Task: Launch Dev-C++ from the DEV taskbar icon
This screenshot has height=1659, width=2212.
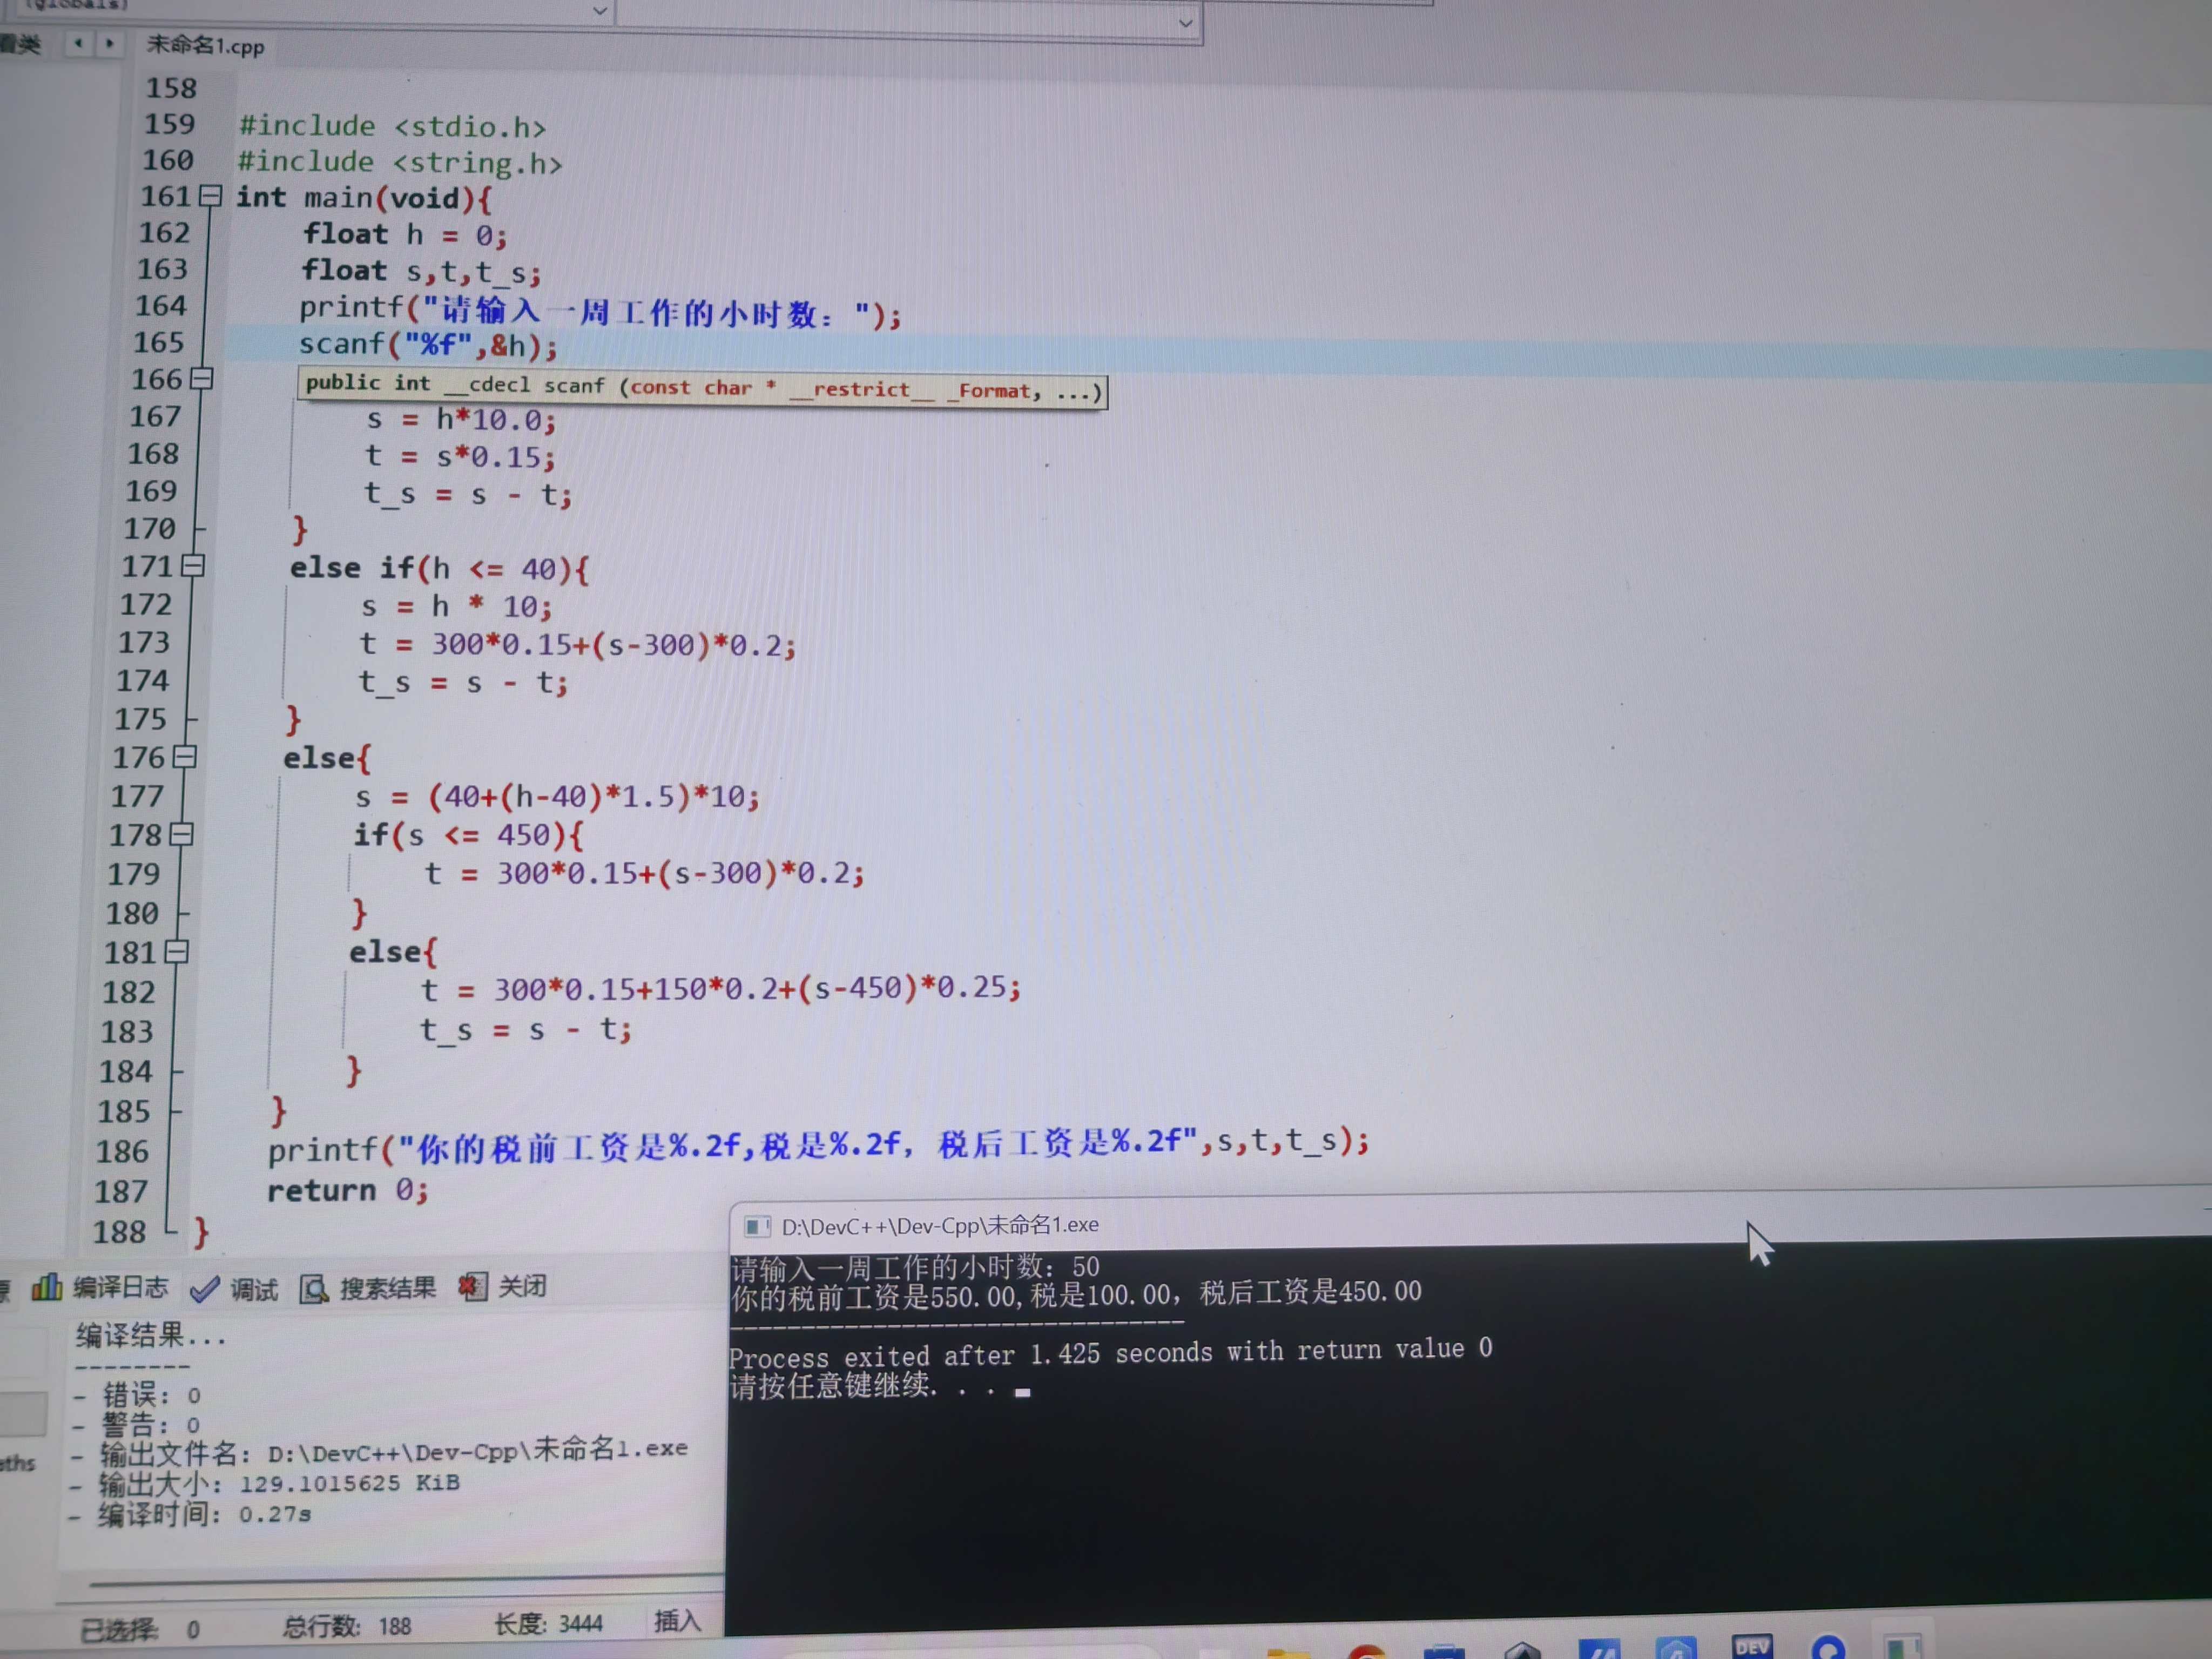Action: tap(1752, 1650)
